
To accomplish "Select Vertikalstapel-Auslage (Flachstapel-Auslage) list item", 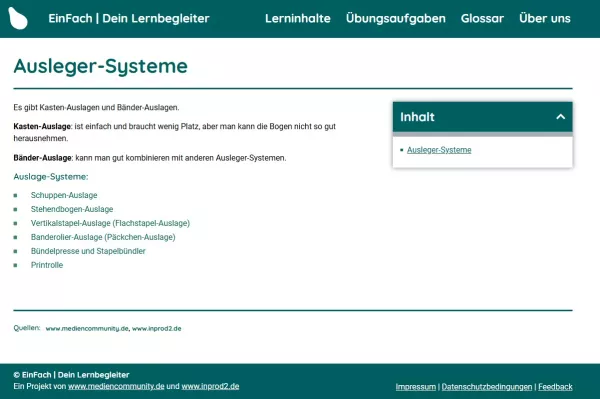I will 110,223.
